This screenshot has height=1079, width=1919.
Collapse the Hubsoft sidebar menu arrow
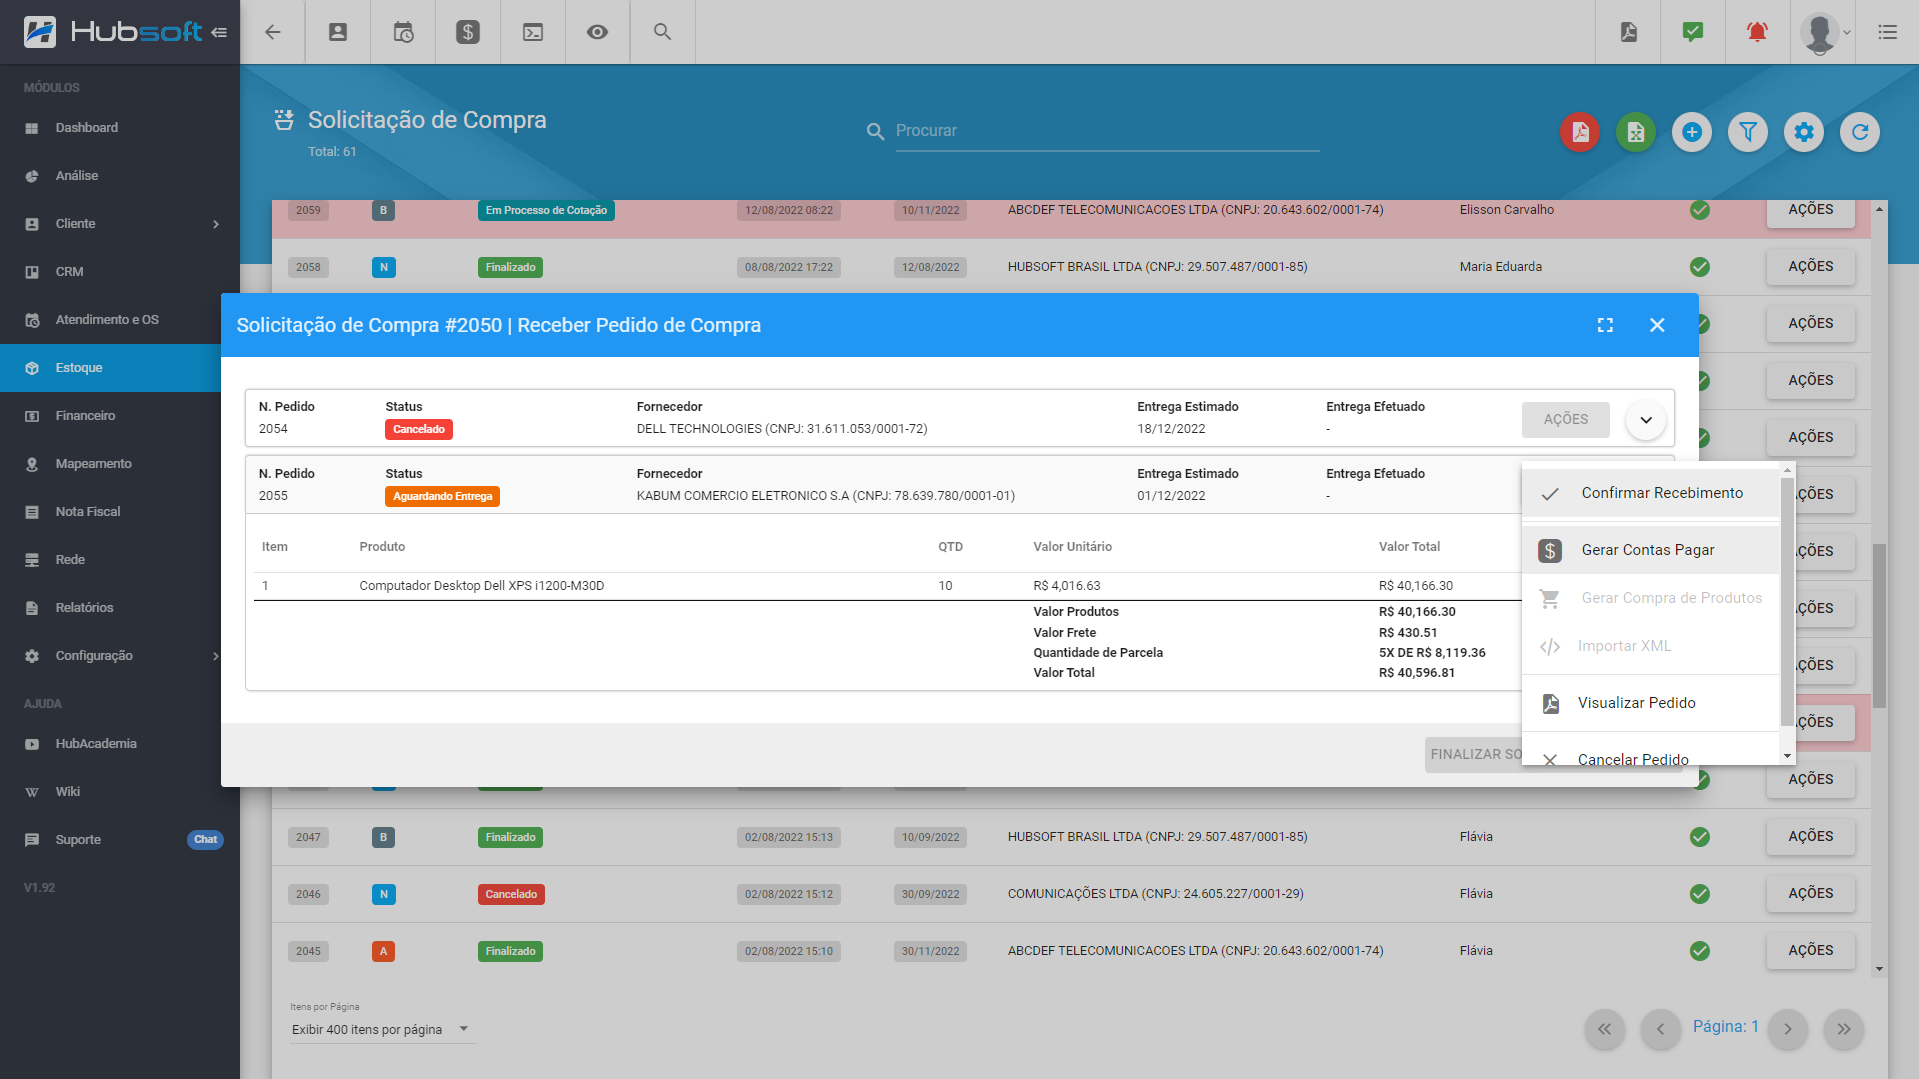point(219,32)
